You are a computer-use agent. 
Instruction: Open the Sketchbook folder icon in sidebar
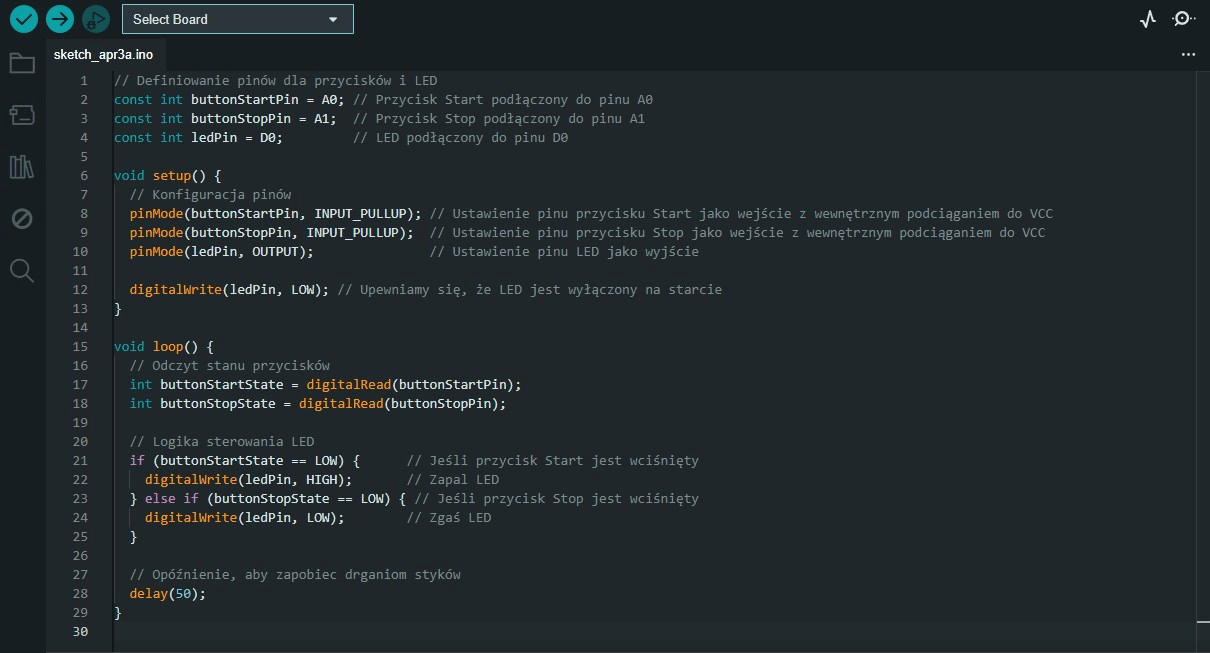pyautogui.click(x=22, y=63)
